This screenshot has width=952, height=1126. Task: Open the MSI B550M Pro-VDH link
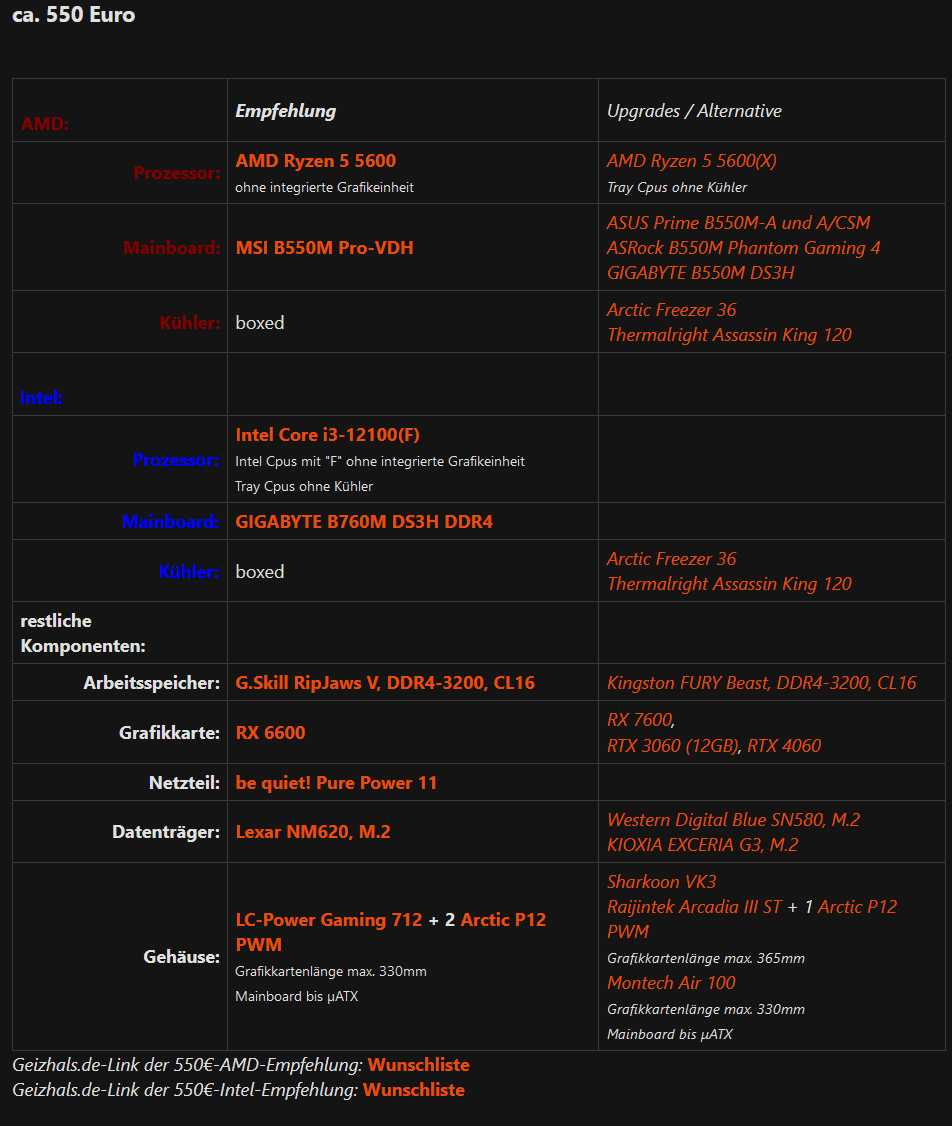[325, 248]
